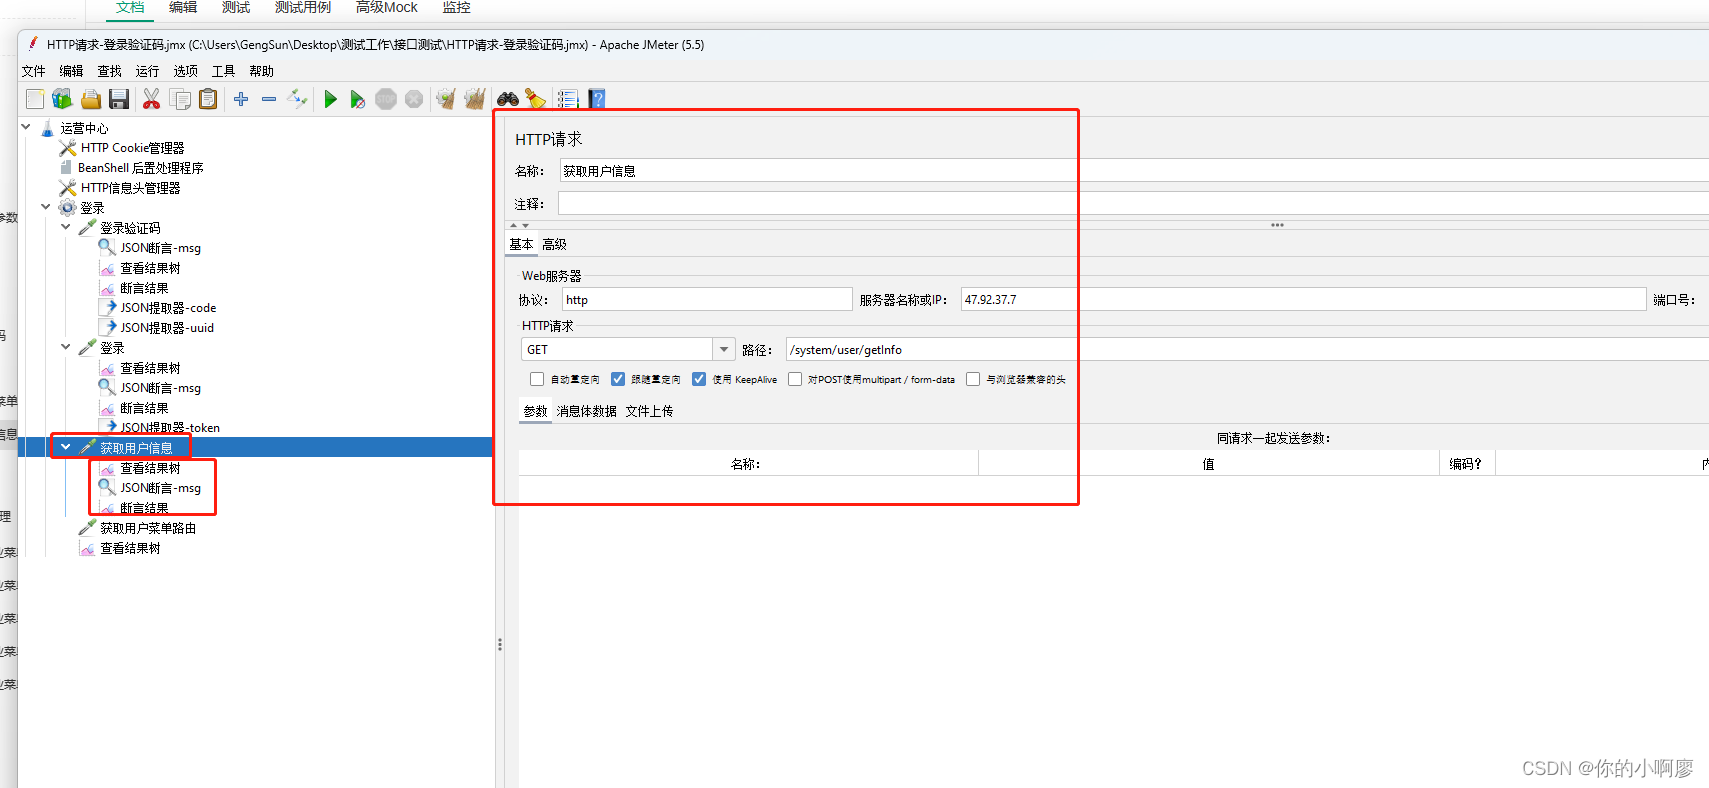Start test without pauses icon

(x=357, y=99)
